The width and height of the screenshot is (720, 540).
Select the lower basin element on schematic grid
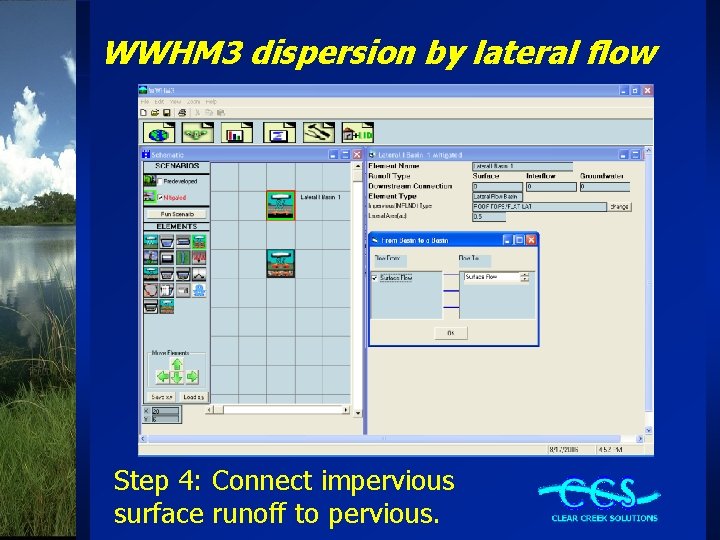281,264
